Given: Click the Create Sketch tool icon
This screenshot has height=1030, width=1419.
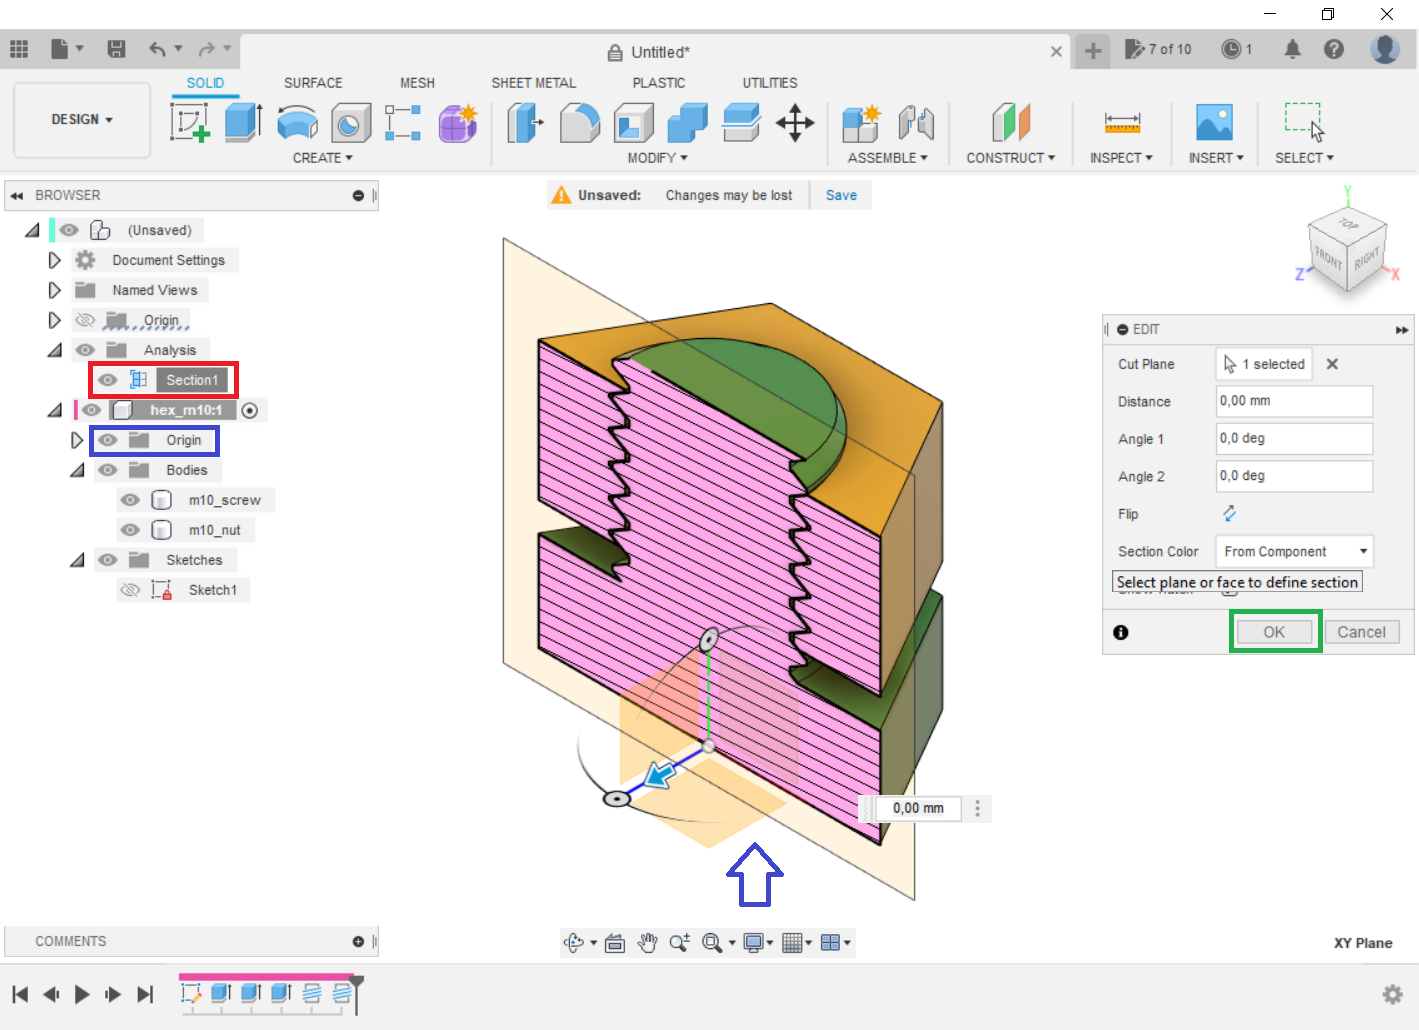Looking at the screenshot, I should tap(190, 123).
